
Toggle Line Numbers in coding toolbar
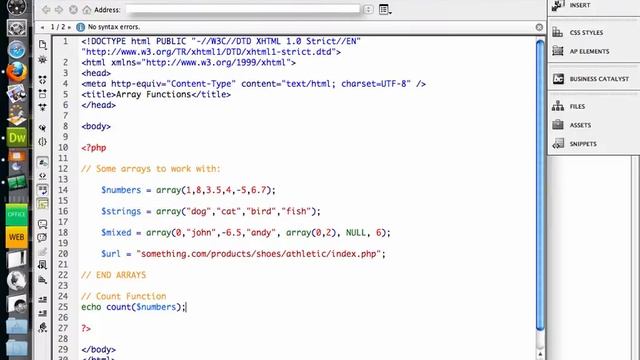pyautogui.click(x=42, y=162)
